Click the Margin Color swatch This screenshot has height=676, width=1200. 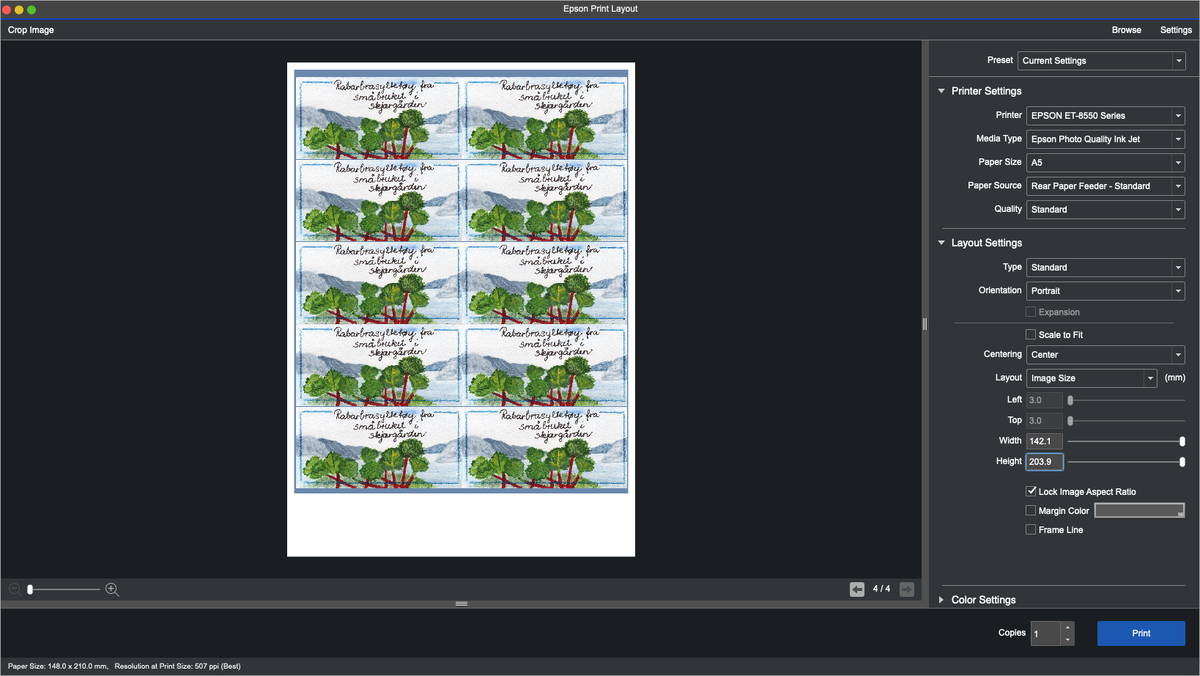[x=1139, y=511]
